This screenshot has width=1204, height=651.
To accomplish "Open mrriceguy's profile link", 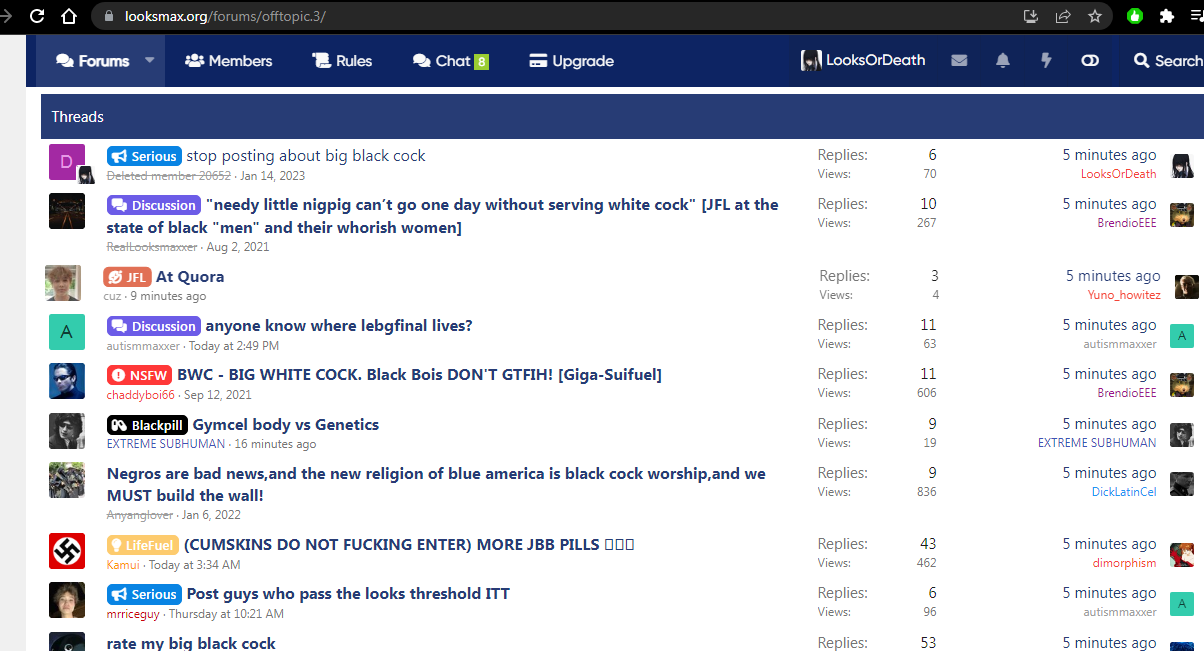I will [x=133, y=613].
